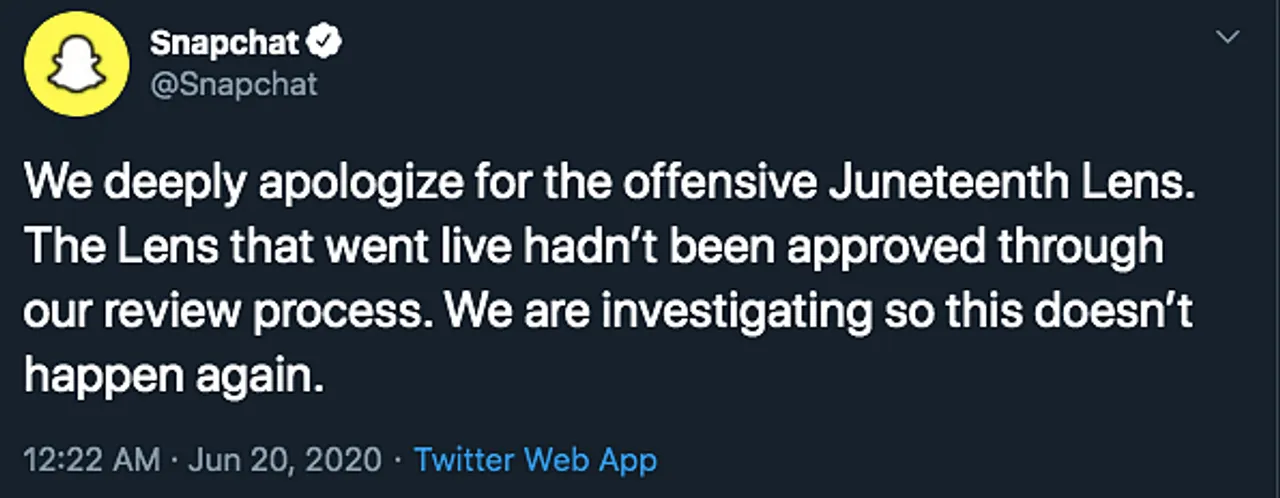1280x498 pixels.
Task: Open the Snapchat display name profile link
Action: [x=225, y=43]
